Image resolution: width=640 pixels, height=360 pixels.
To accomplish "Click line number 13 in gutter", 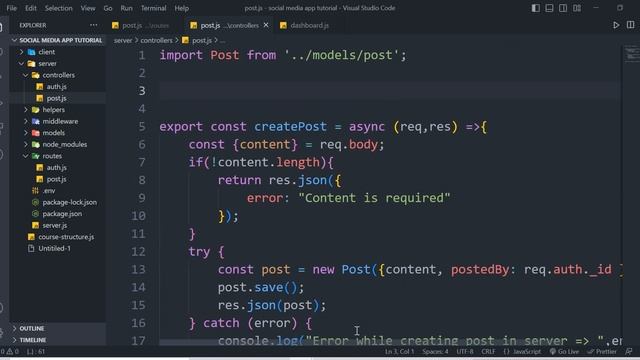I will coord(138,270).
